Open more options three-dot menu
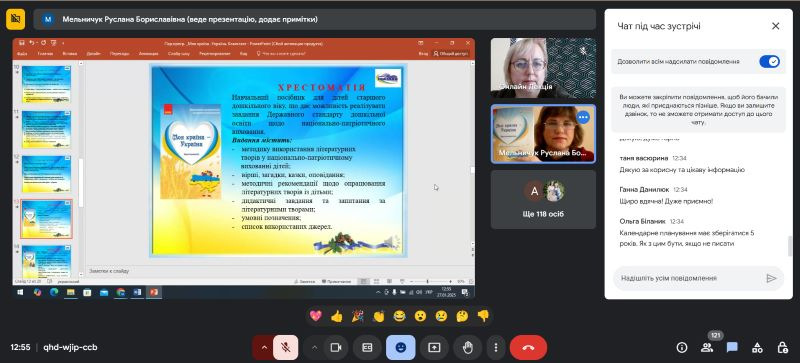This screenshot has height=363, width=800. [496, 348]
